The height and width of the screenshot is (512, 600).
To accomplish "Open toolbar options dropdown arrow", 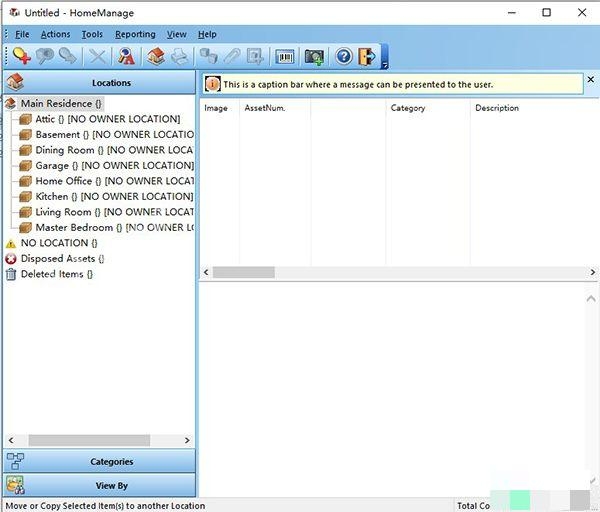I will click(x=385, y=57).
